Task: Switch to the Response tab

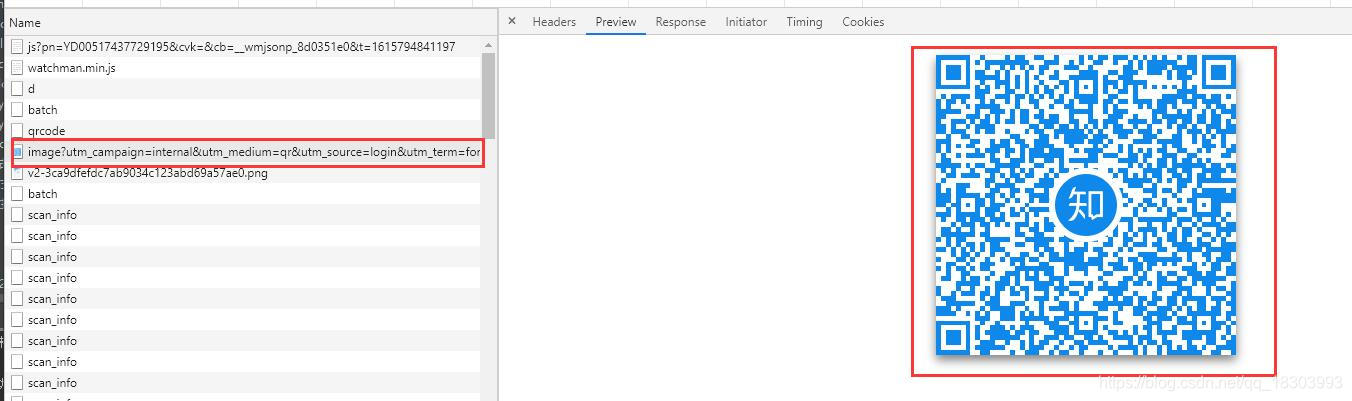Action: coord(680,22)
